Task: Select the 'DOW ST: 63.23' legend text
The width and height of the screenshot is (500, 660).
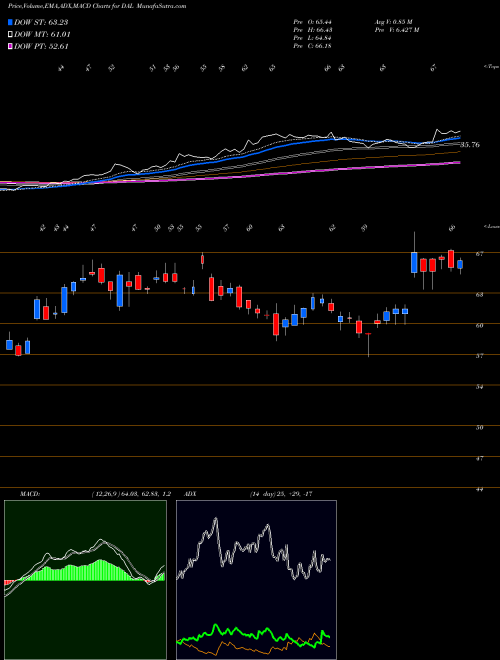Action: 41,22
